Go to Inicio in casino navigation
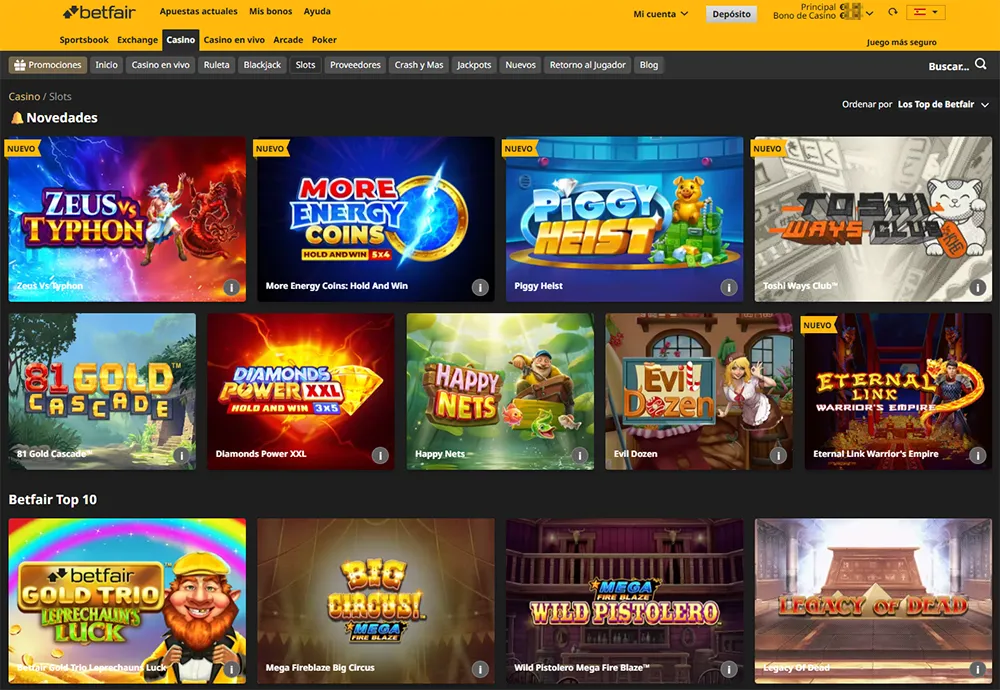Screen dimensions: 1000x690 tap(107, 65)
